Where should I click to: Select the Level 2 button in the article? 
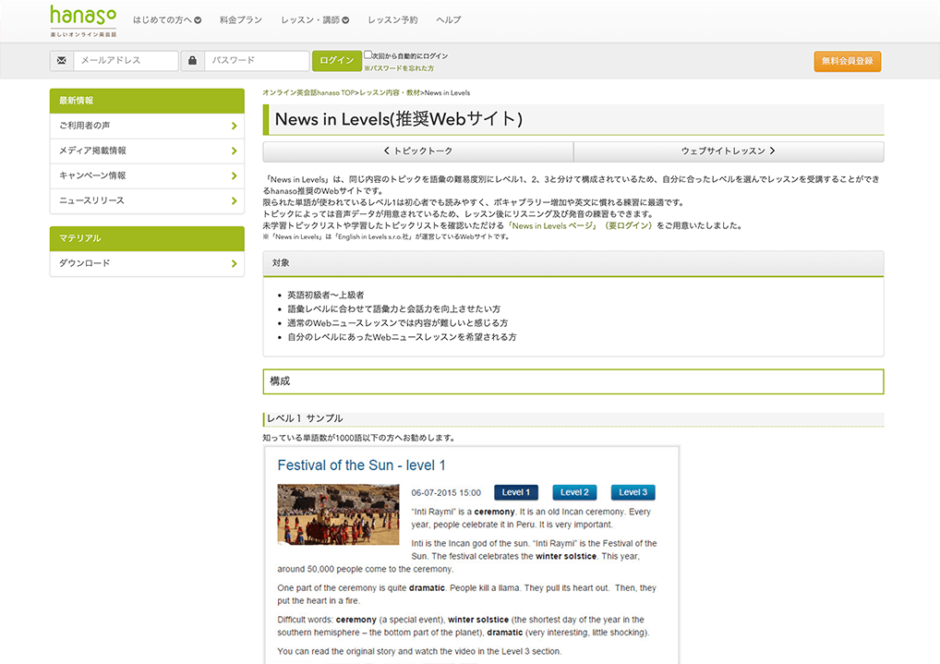pyautogui.click(x=574, y=492)
